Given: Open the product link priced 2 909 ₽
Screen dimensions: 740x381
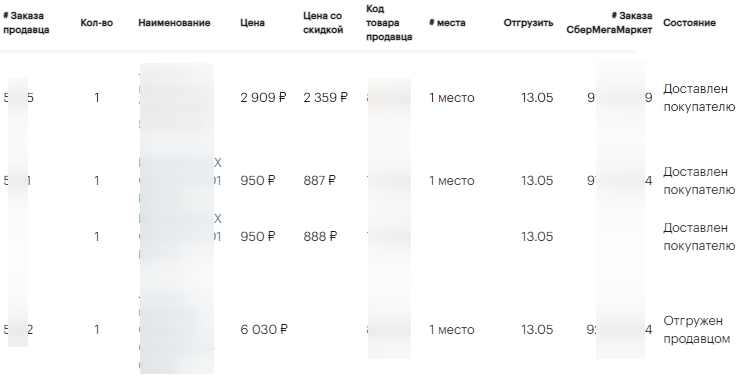Looking at the screenshot, I should 177,98.
